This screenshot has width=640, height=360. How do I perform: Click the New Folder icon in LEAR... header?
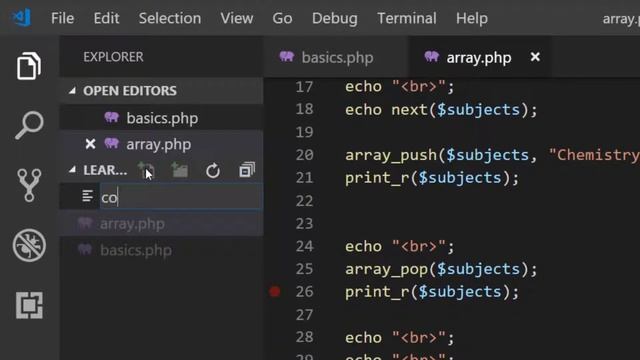coord(180,170)
